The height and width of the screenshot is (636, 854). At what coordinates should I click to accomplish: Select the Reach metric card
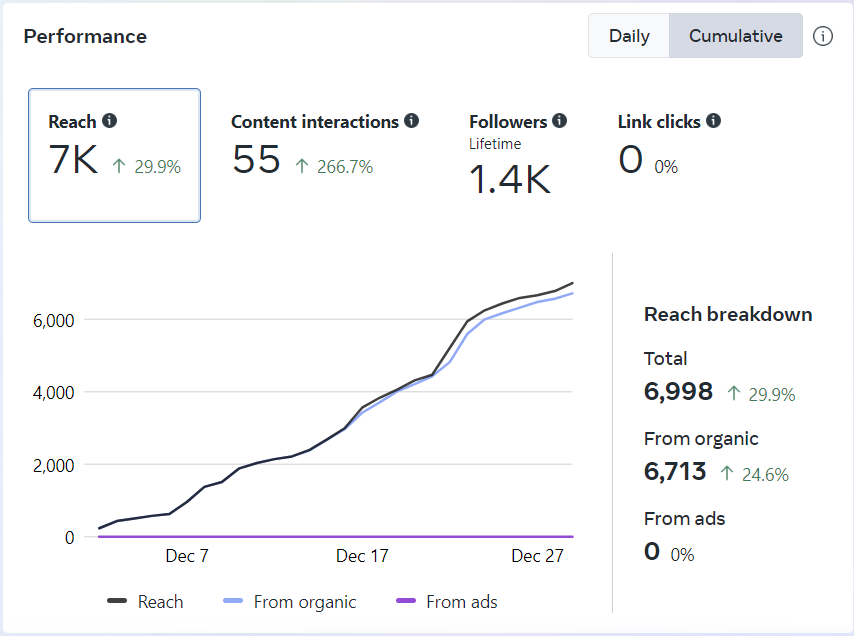click(x=114, y=155)
